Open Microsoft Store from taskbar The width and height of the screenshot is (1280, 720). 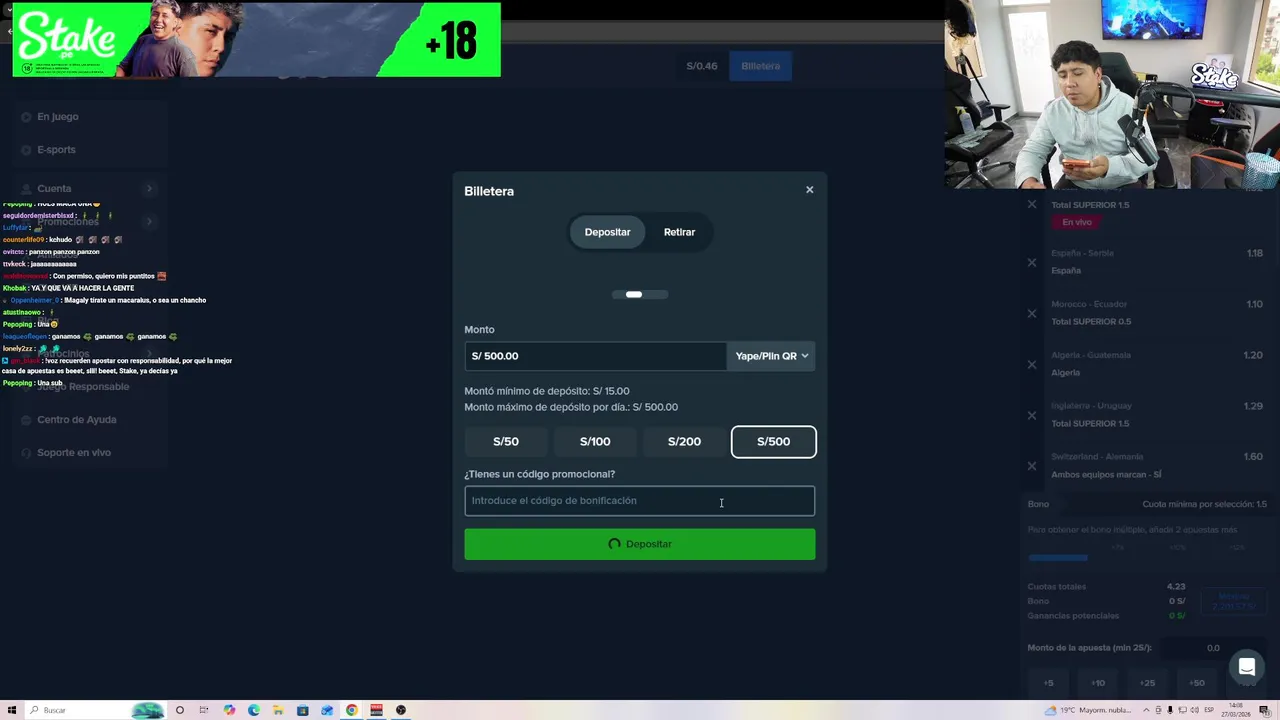pos(303,710)
